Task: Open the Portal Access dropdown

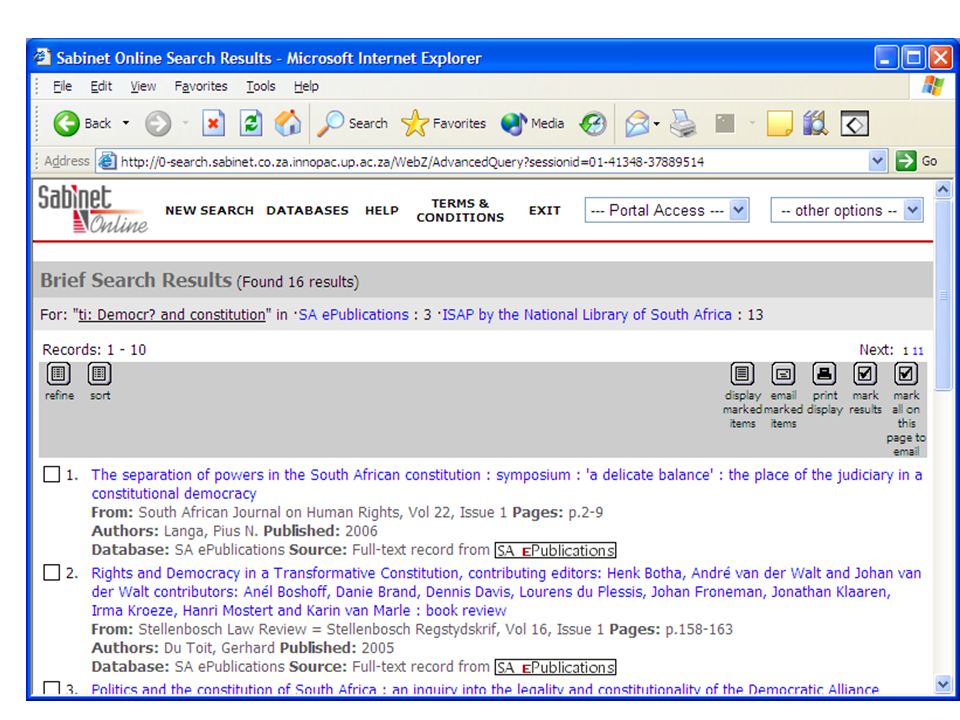Action: tap(667, 210)
